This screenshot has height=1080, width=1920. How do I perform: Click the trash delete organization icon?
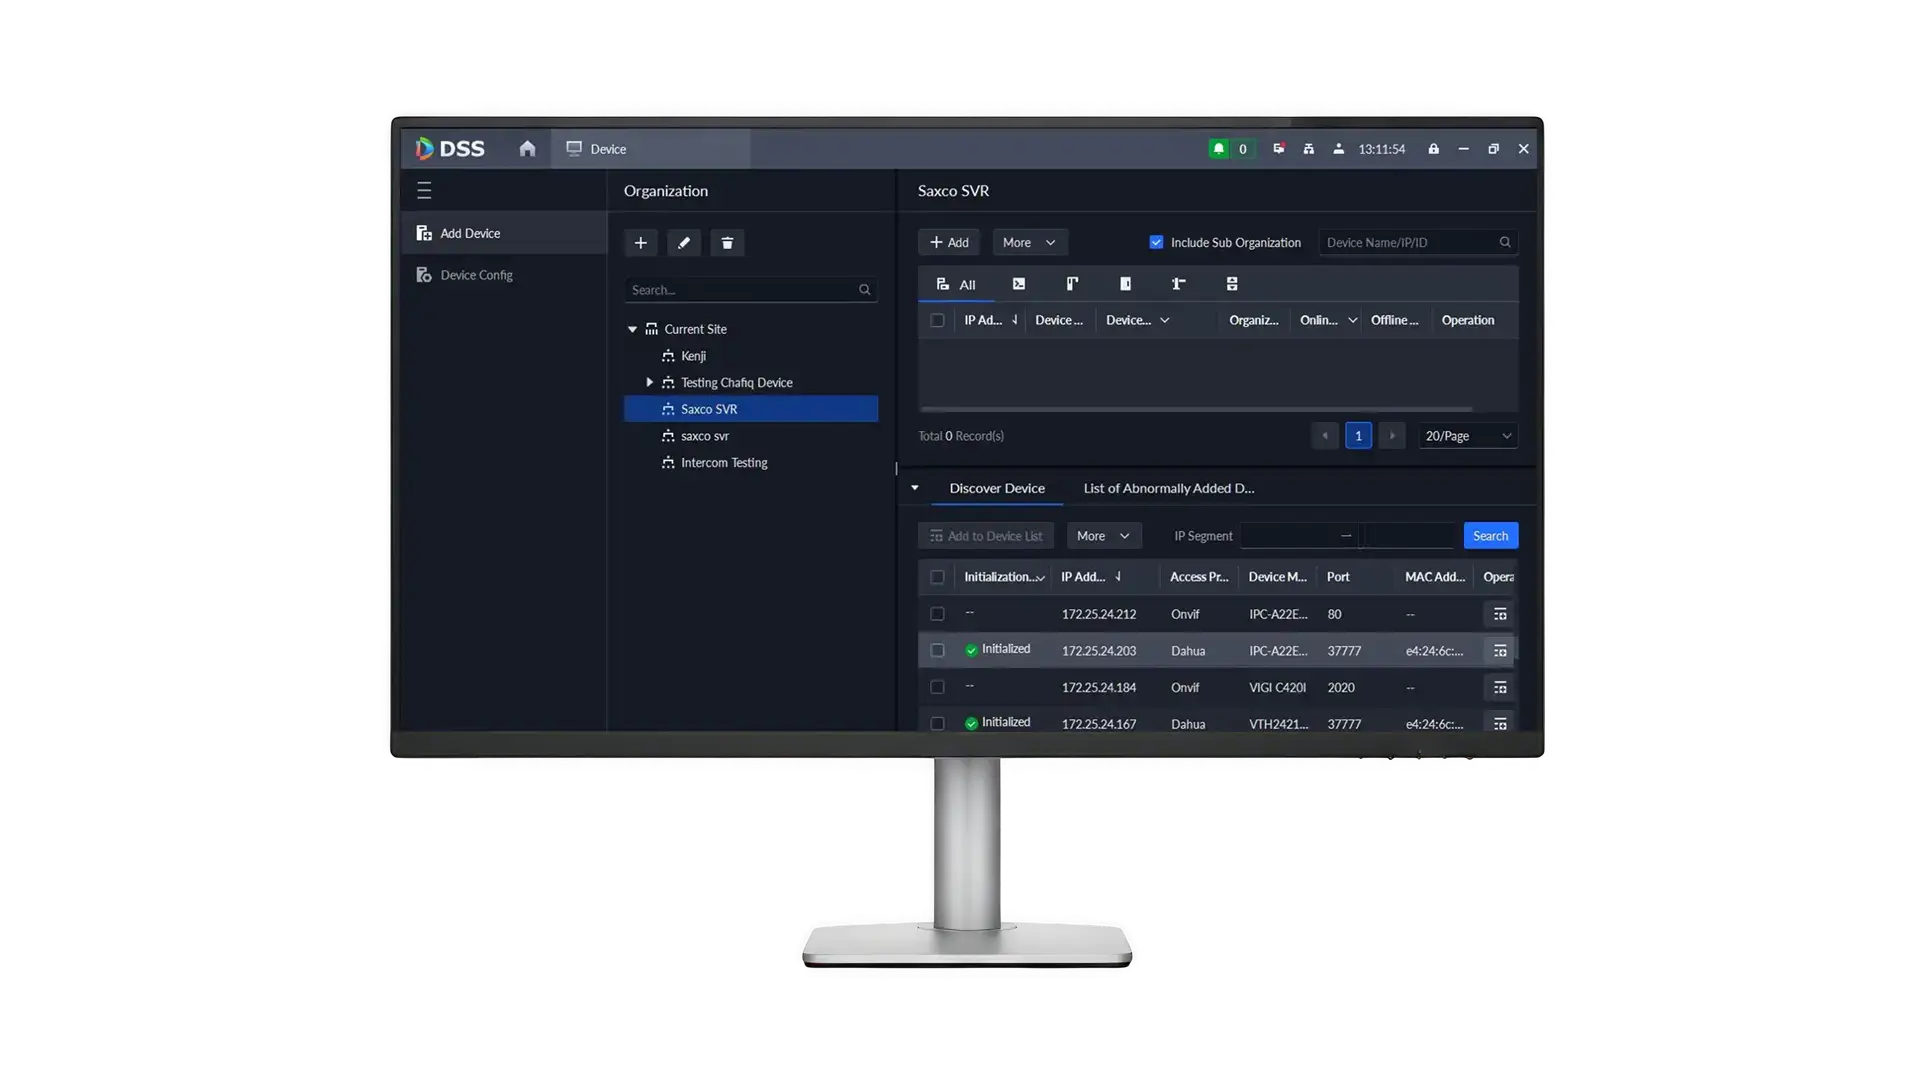[727, 243]
